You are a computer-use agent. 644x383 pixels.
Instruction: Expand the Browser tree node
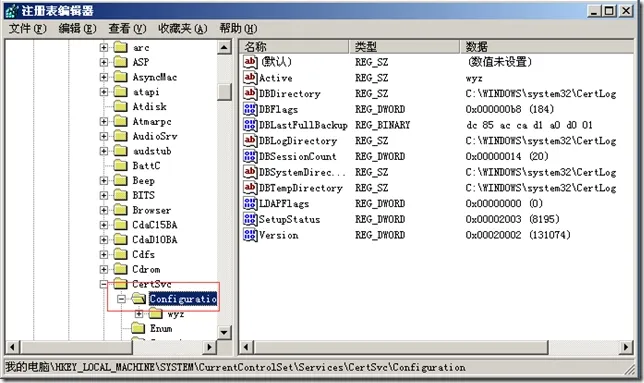tap(104, 210)
